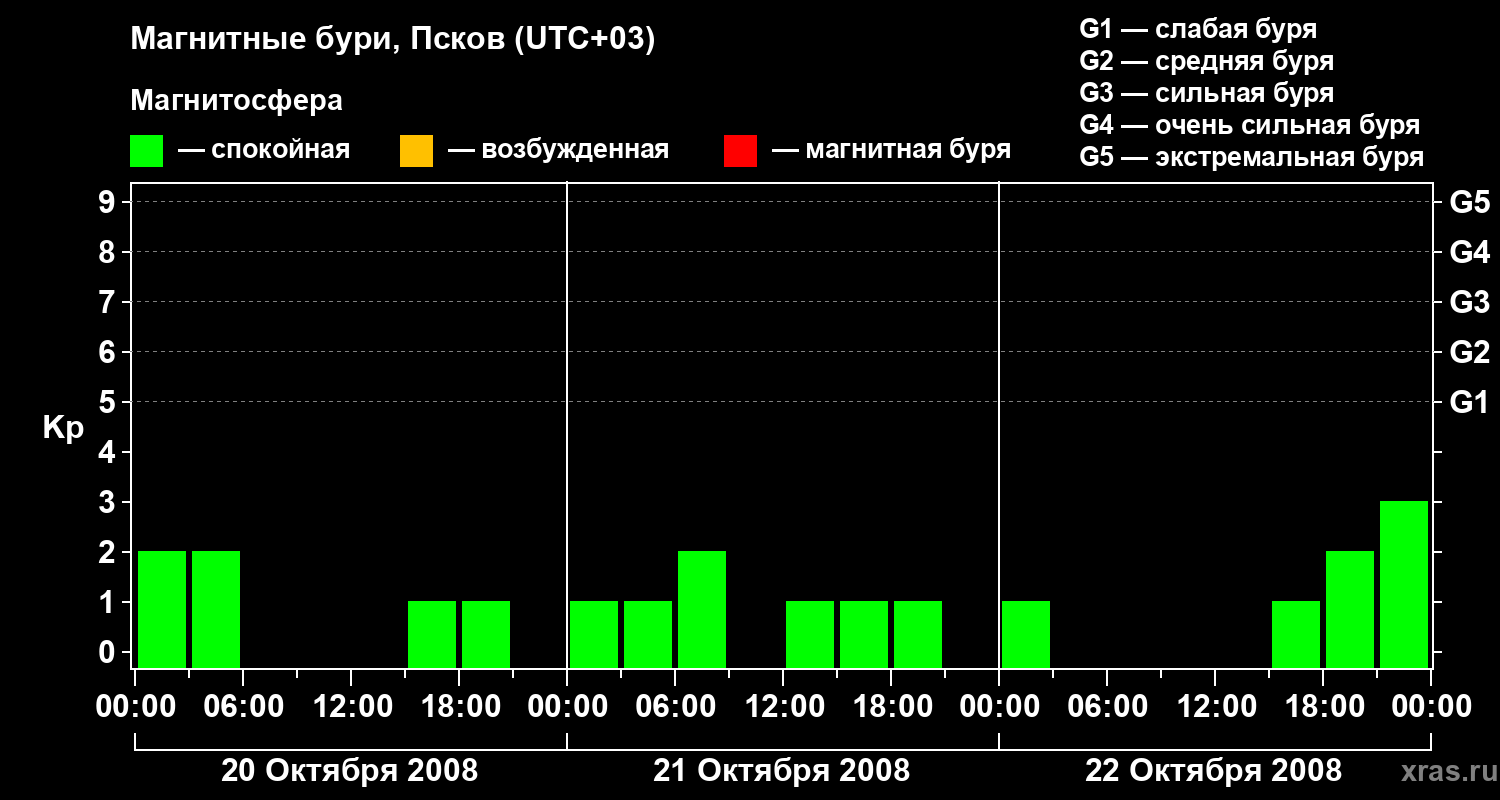Select the 21 Октября 18:00–21:00 bar
1500x800 pixels.
pyautogui.click(x=918, y=634)
